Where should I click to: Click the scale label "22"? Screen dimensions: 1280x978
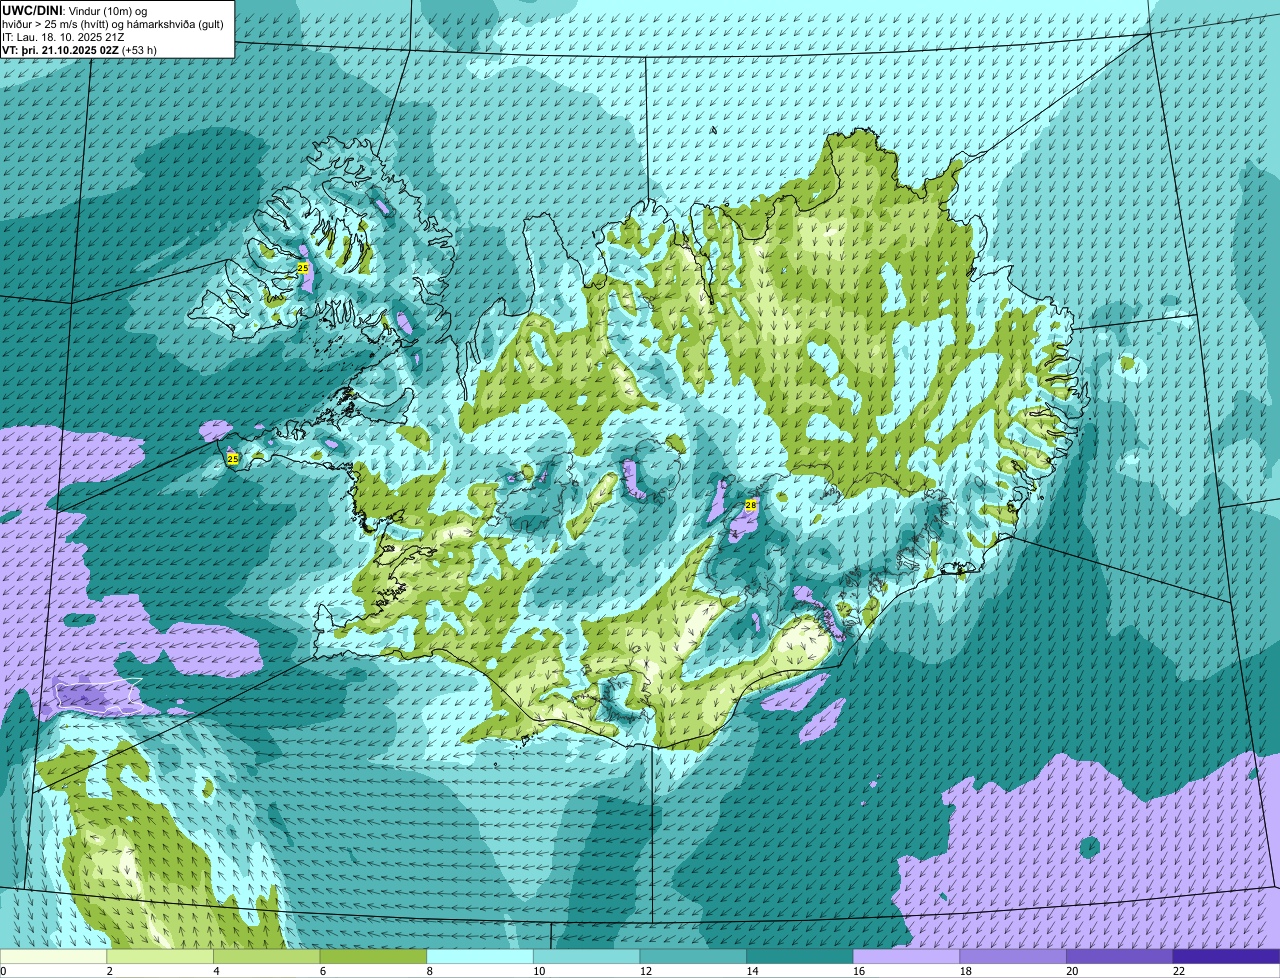[x=1179, y=971]
